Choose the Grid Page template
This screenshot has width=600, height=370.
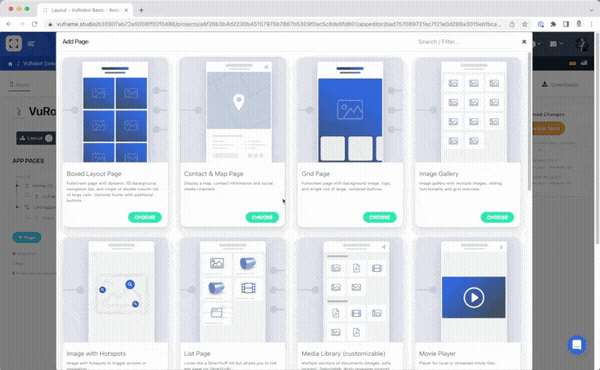(380, 217)
